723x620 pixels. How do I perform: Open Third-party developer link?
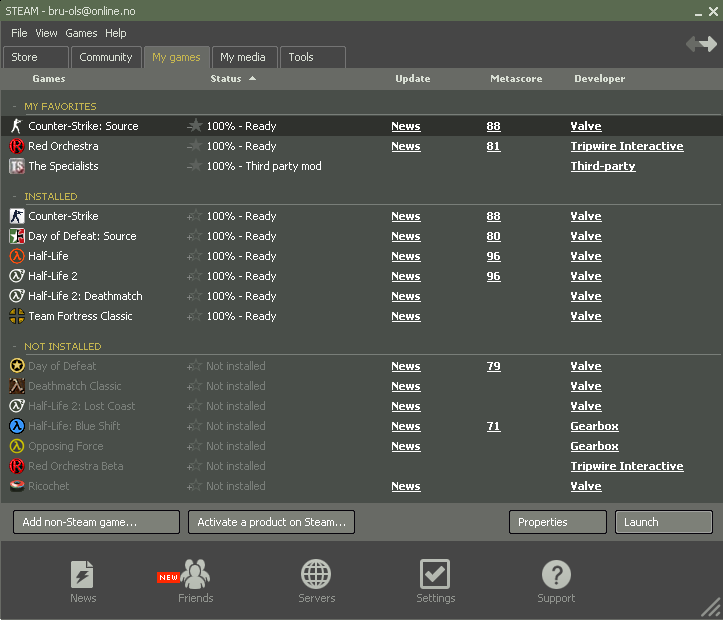(603, 166)
